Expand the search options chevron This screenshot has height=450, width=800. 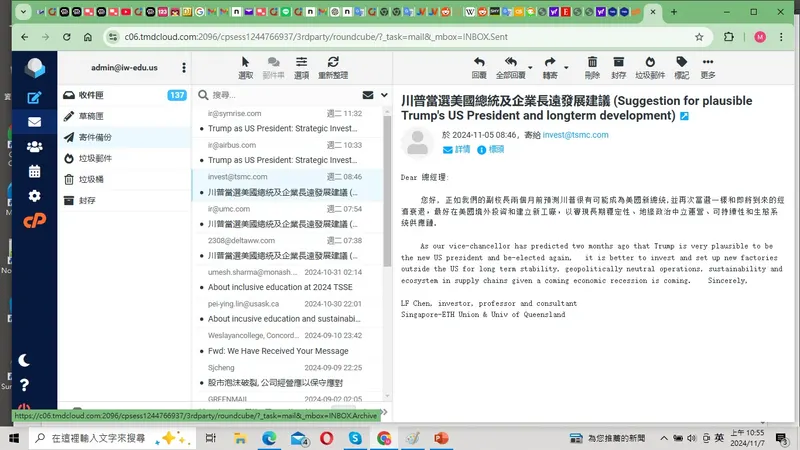point(384,95)
